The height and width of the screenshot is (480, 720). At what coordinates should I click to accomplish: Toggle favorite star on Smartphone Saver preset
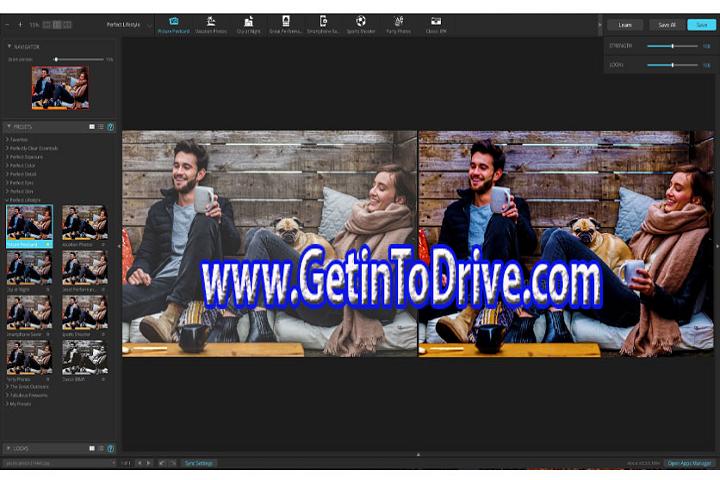pos(48,334)
